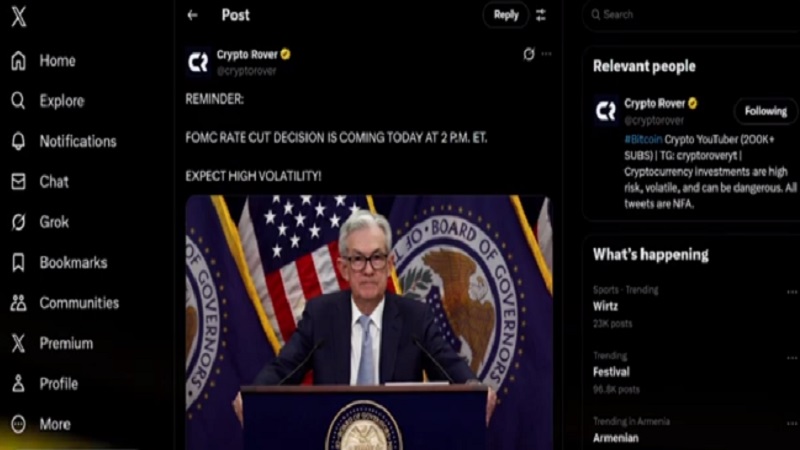Open the Bookmarks icon
The width and height of the screenshot is (800, 450).
tap(18, 262)
